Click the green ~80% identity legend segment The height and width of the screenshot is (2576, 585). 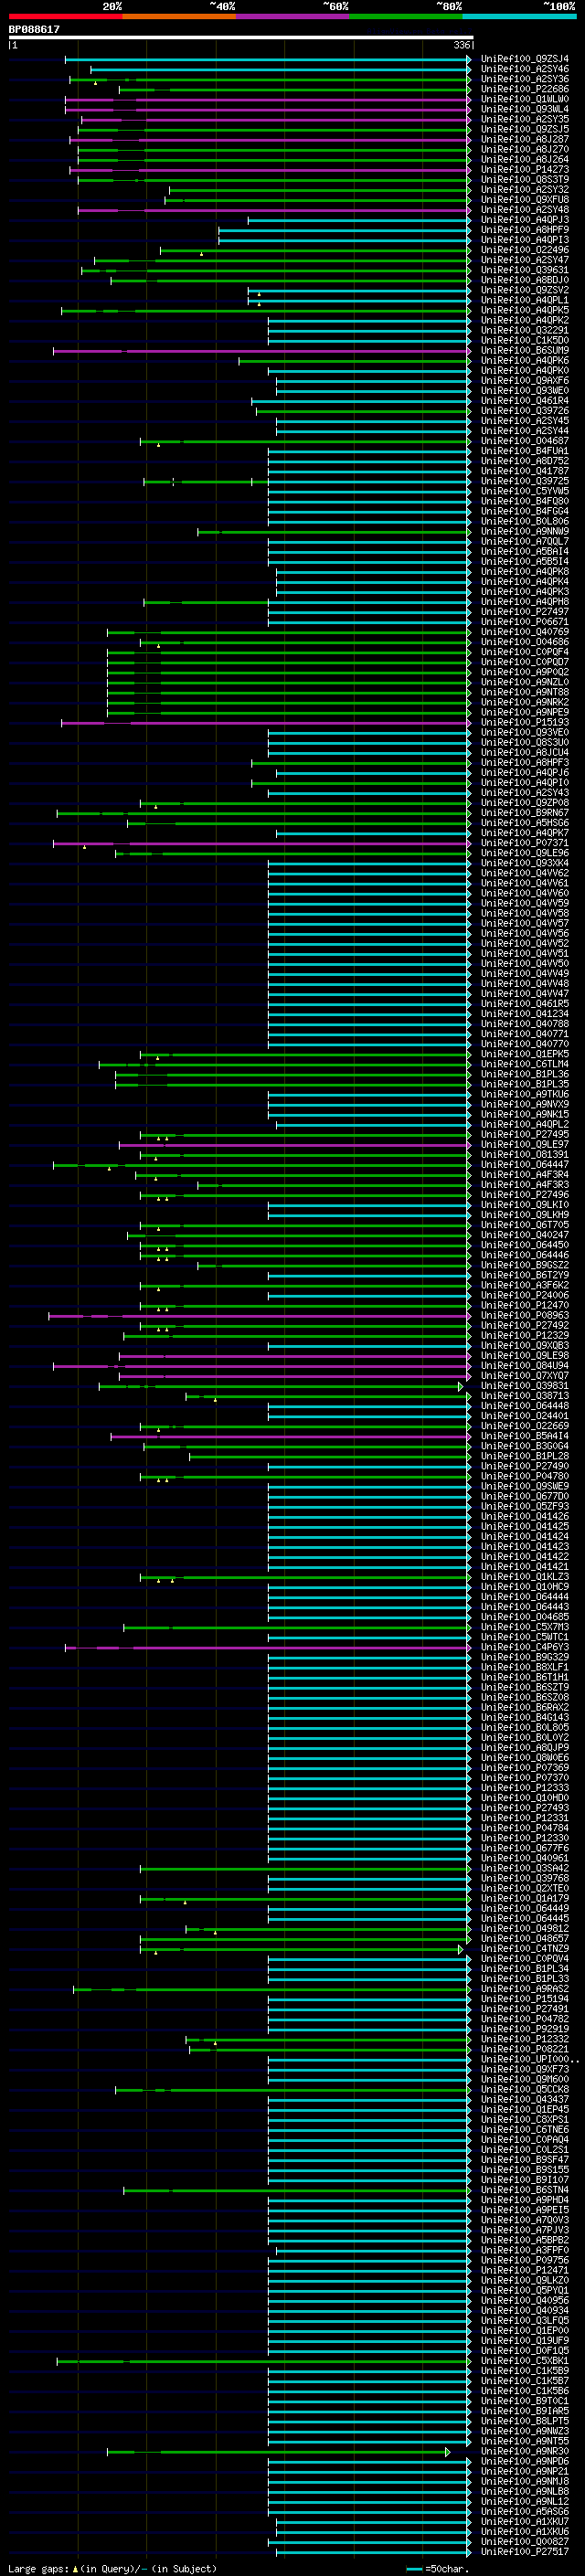(406, 16)
